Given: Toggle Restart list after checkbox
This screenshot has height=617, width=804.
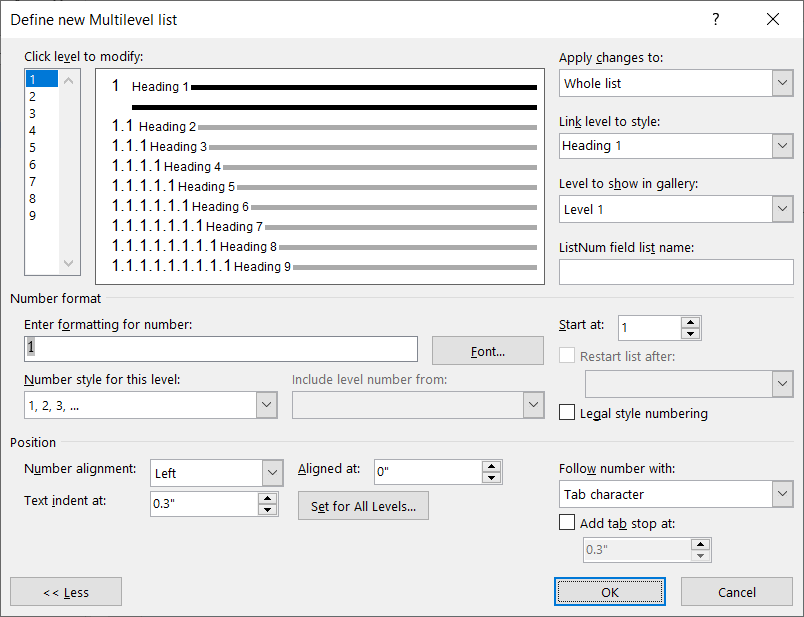Looking at the screenshot, I should 567,355.
